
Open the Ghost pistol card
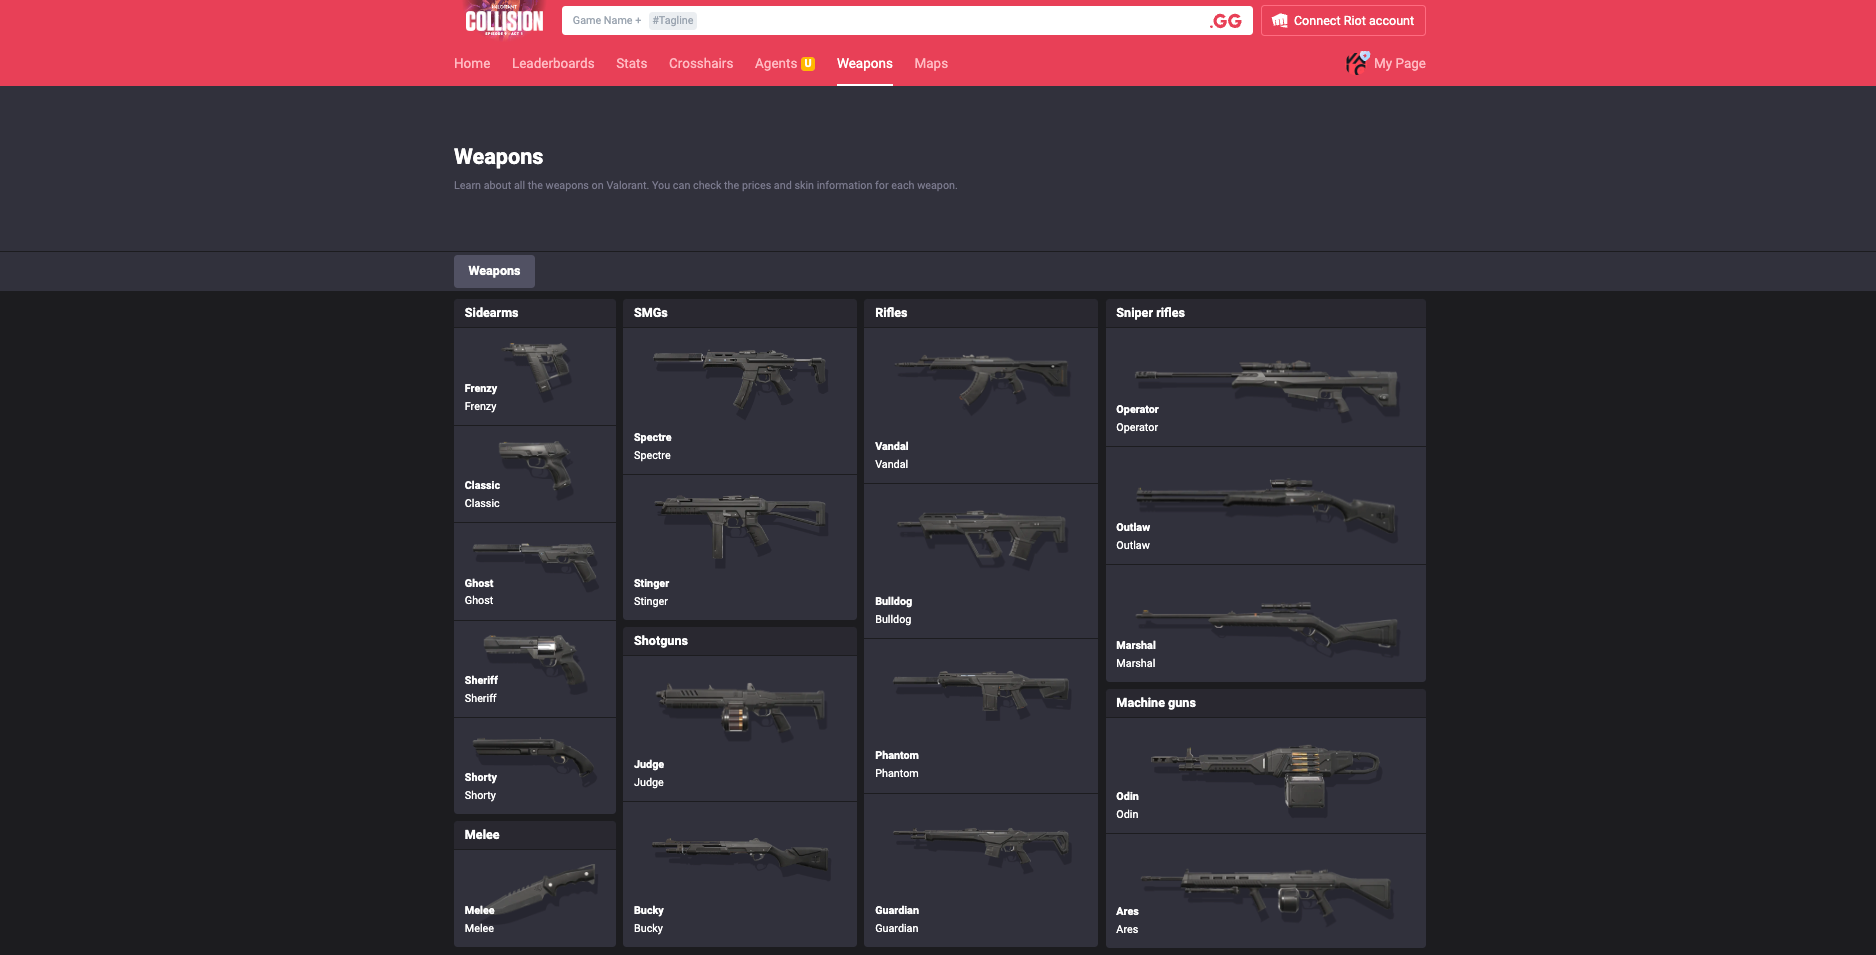(535, 571)
